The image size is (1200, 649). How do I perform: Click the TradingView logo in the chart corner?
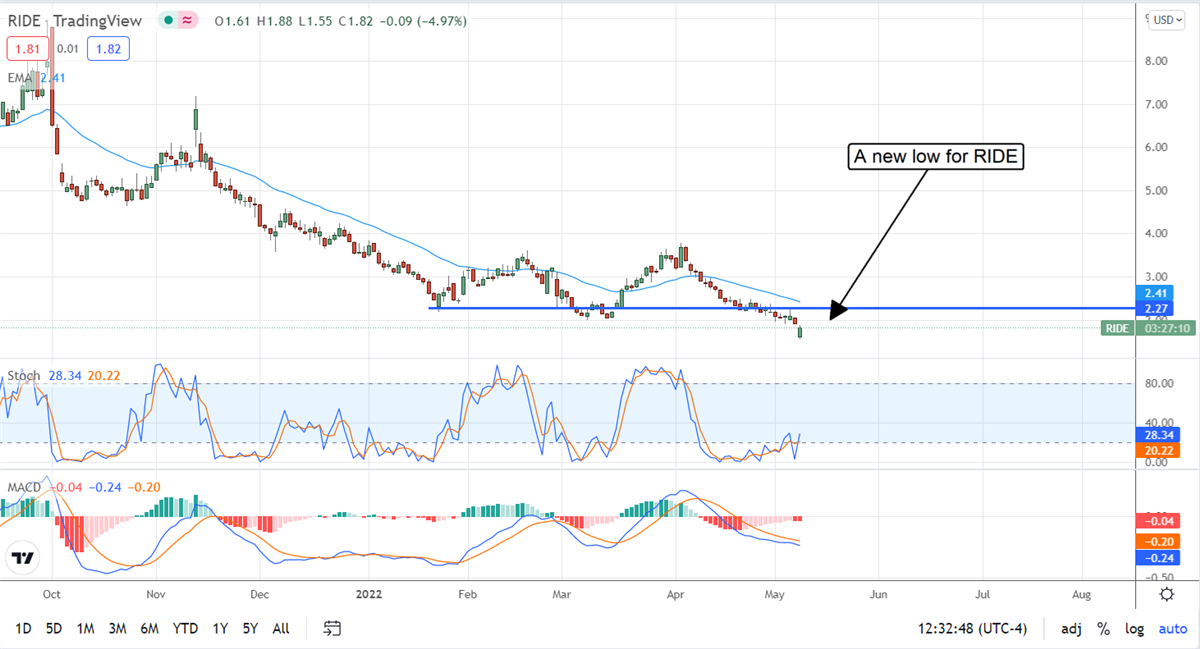pos(23,558)
